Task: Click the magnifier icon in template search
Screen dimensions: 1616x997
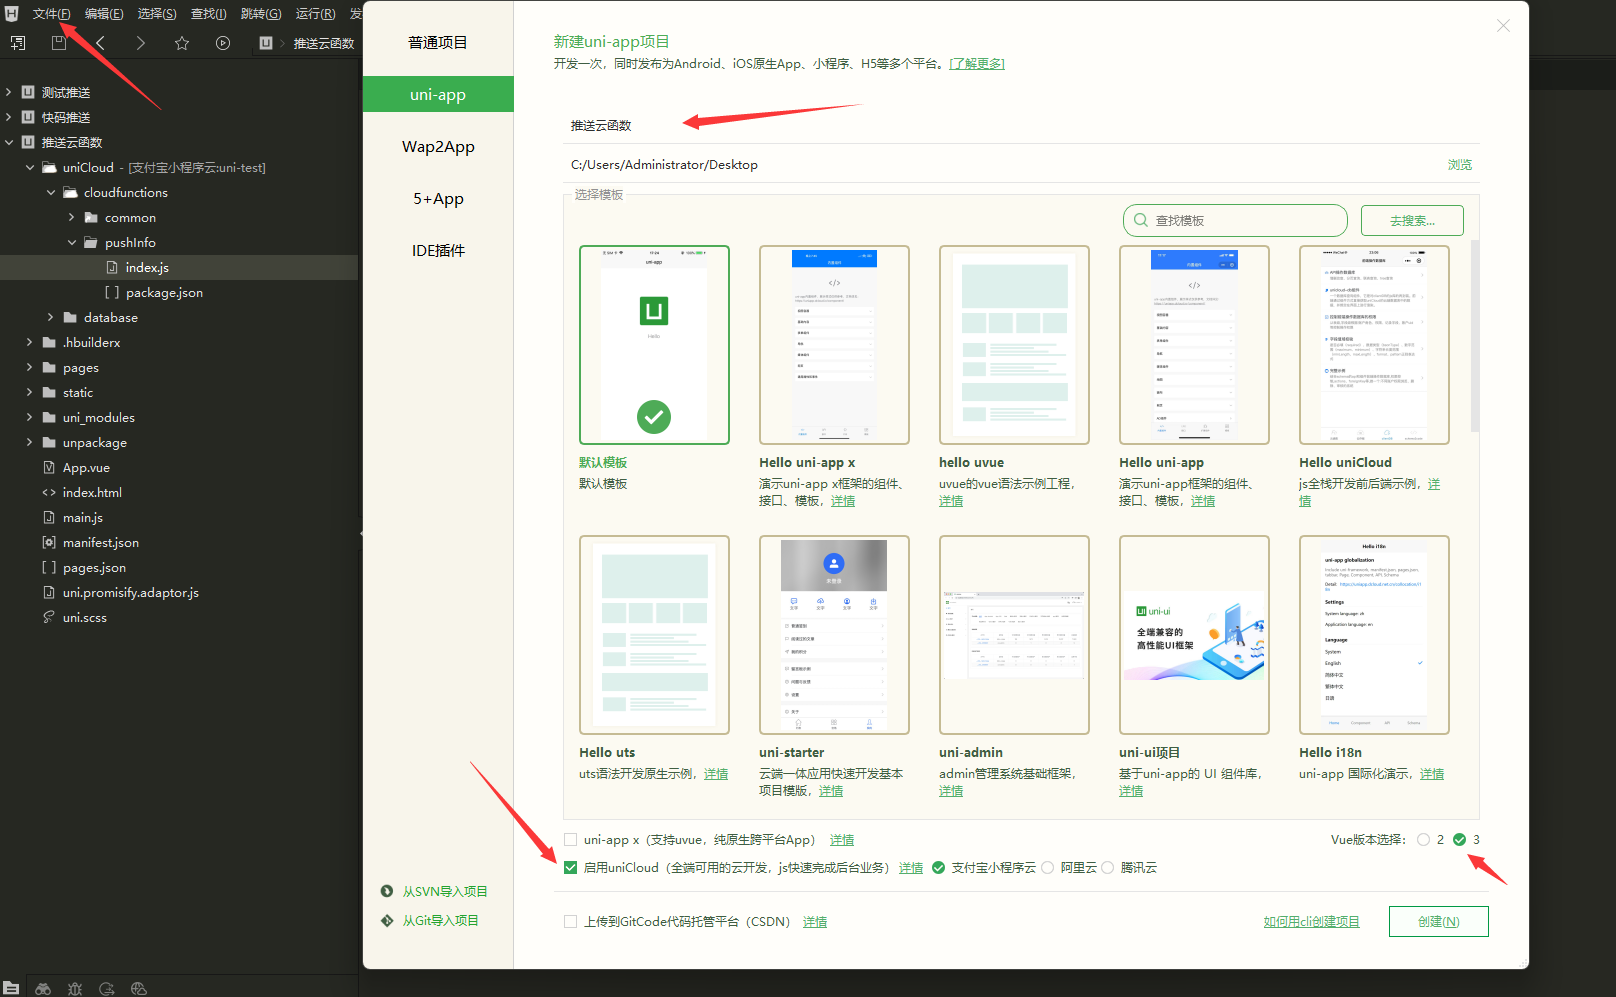Action: tap(1141, 220)
